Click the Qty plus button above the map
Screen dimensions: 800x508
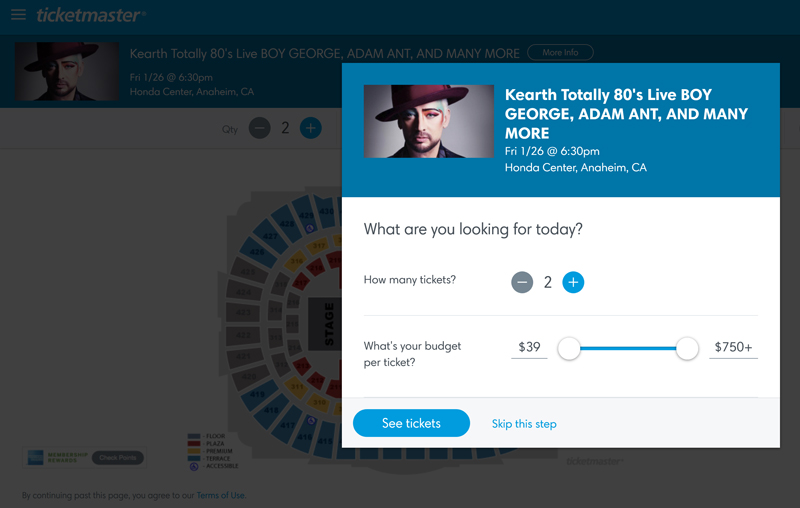pyautogui.click(x=311, y=128)
